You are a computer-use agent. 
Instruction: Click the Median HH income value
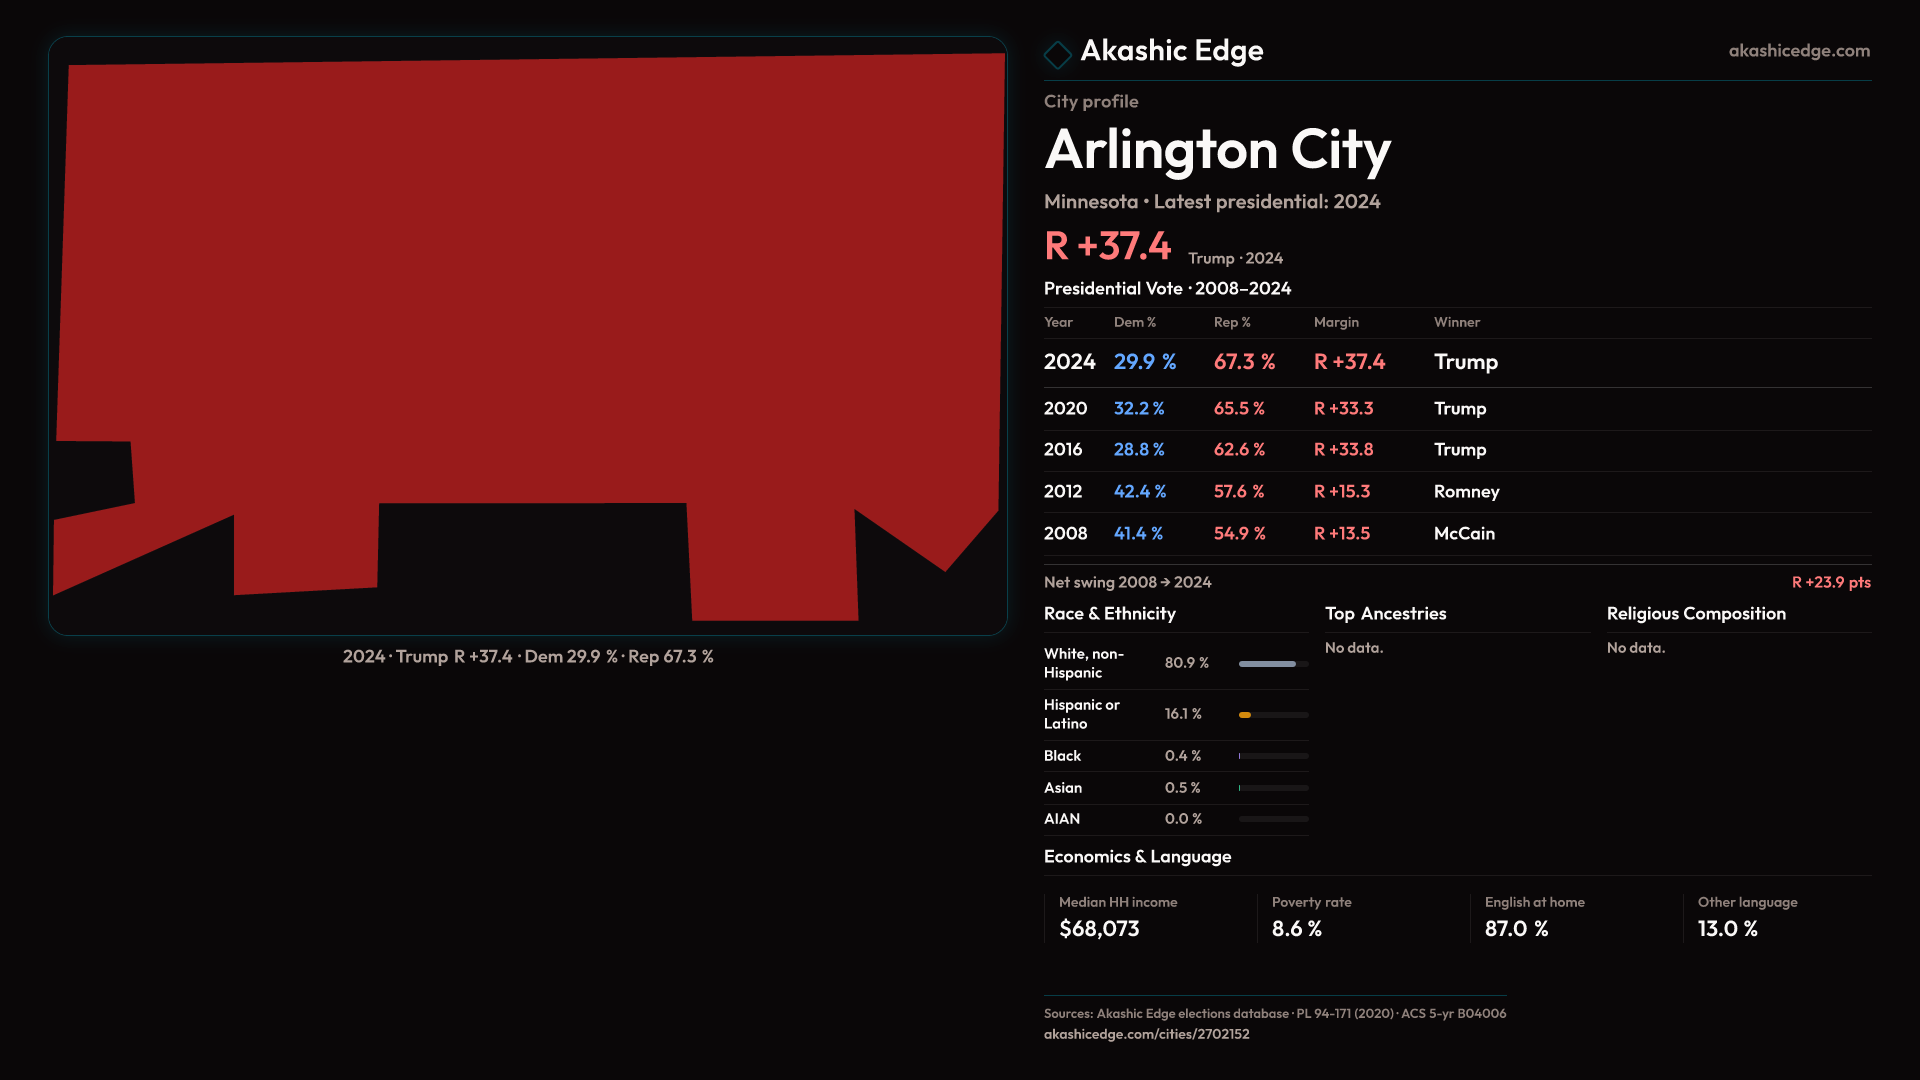click(1099, 929)
